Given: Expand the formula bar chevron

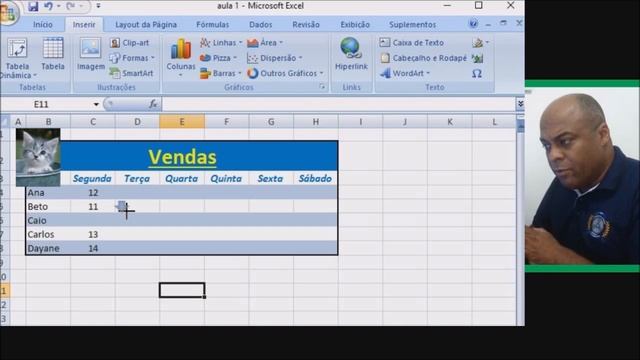Looking at the screenshot, I should tap(520, 104).
